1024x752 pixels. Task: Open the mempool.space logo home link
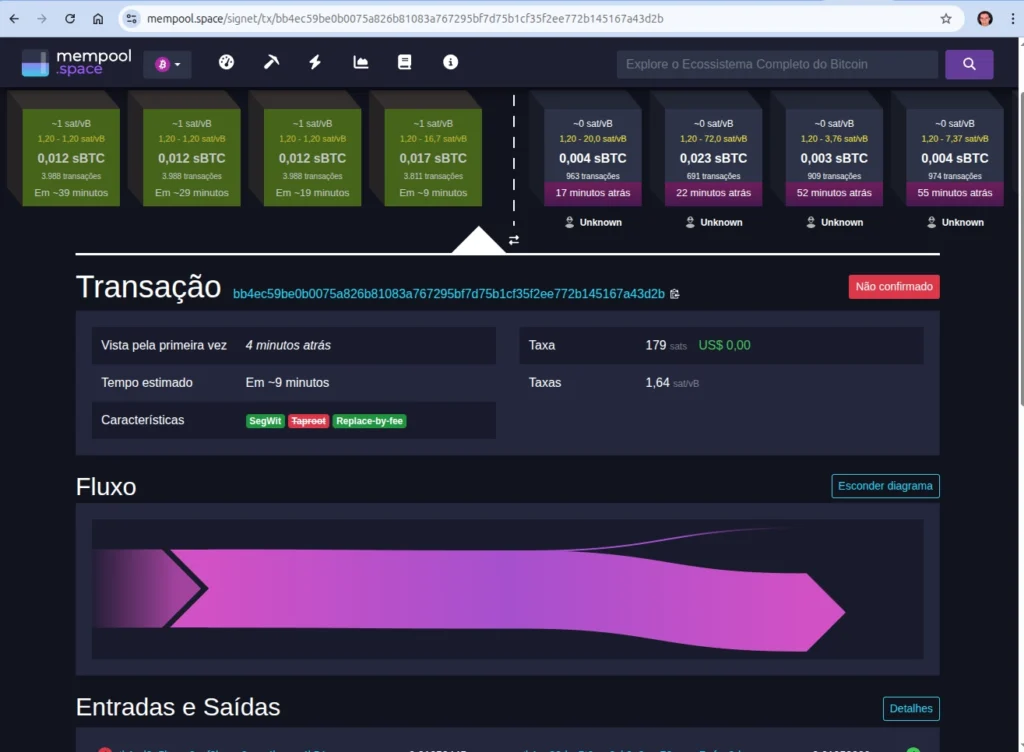point(75,62)
